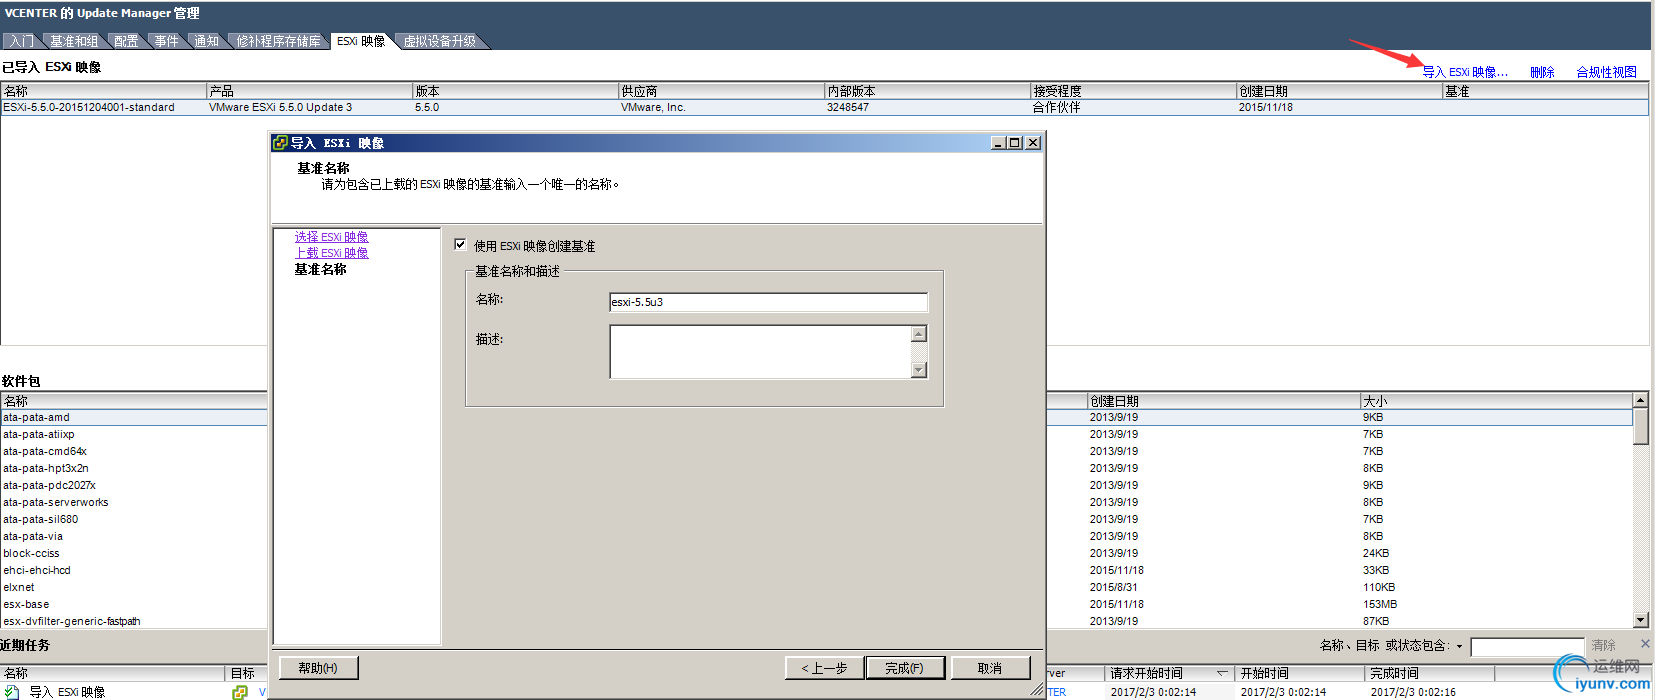Sort recent tasks by 完成时间 column

(1430, 673)
